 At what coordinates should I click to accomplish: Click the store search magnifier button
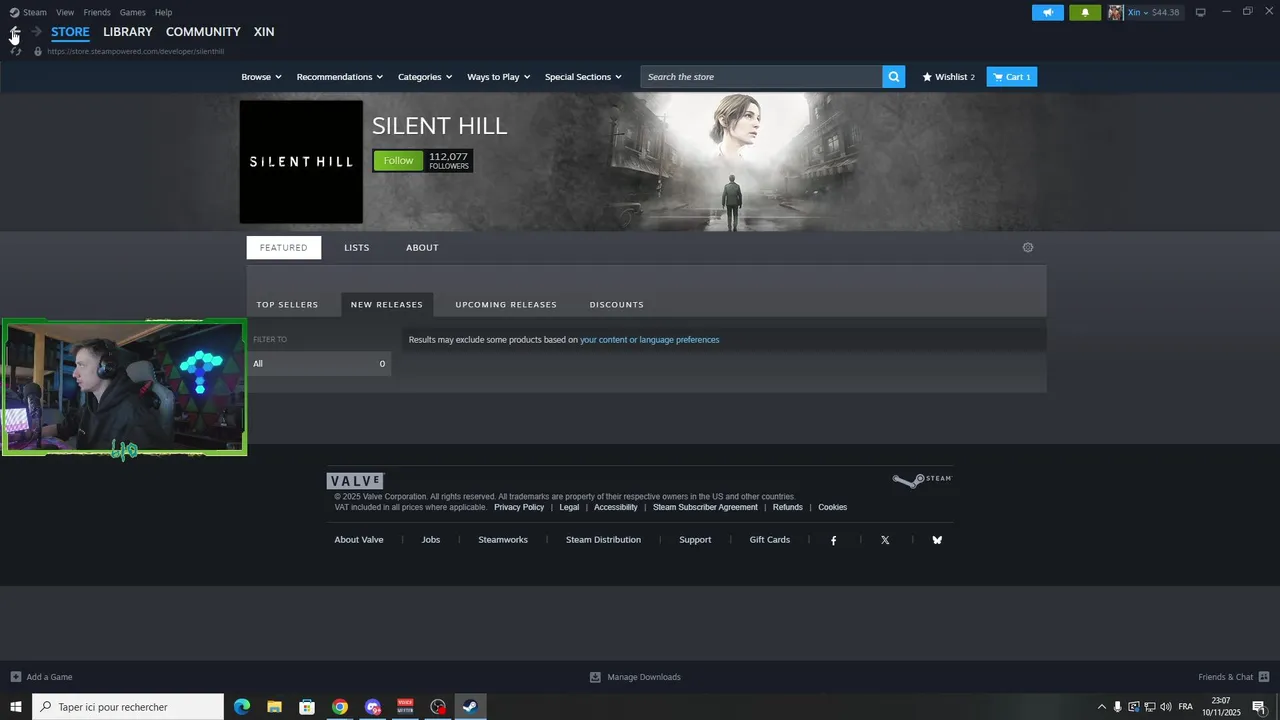coord(894,77)
